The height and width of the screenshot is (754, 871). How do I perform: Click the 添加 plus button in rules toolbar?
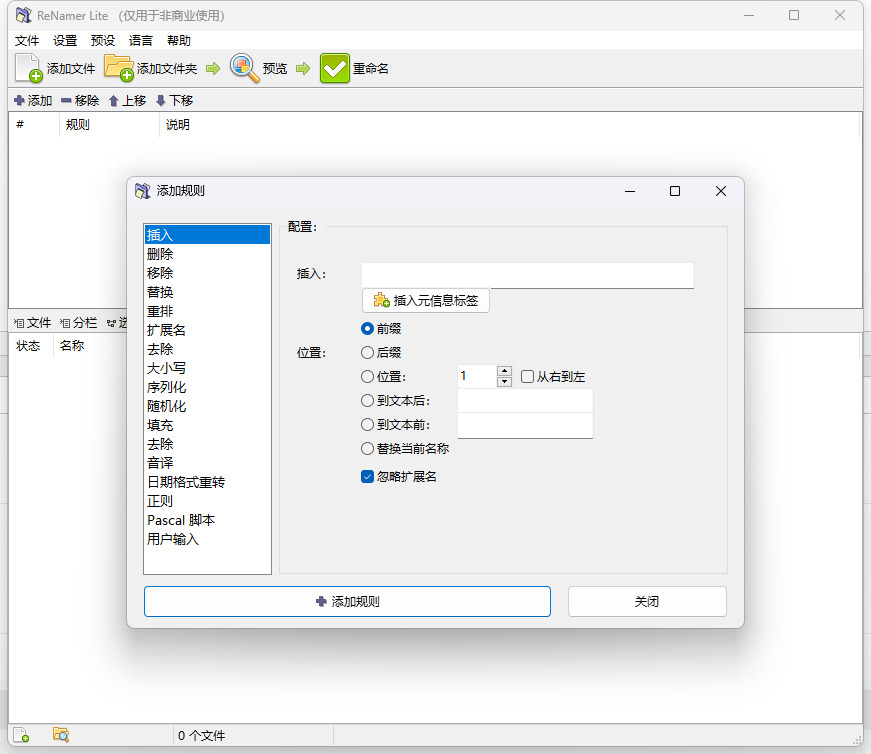click(x=33, y=101)
